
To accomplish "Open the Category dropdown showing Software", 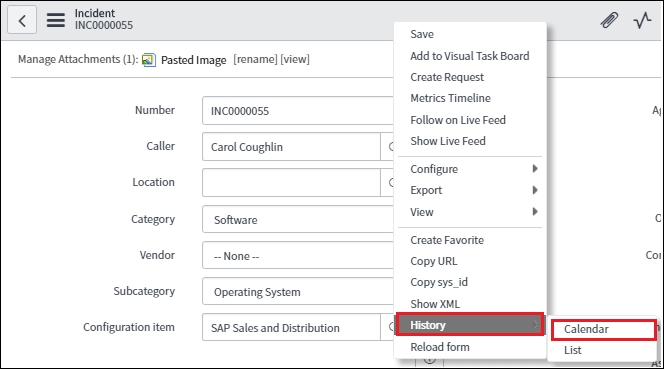I will click(x=298, y=219).
